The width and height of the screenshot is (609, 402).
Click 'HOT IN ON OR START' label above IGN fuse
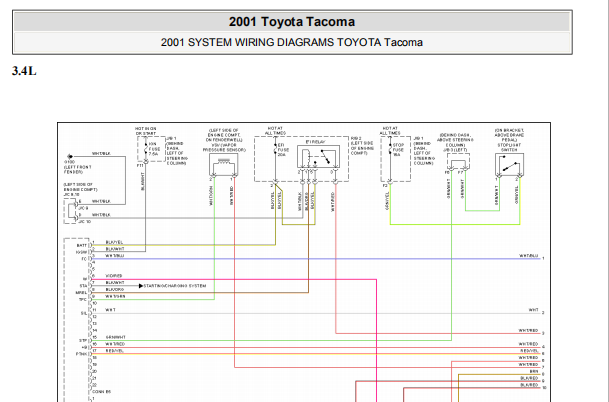click(146, 131)
